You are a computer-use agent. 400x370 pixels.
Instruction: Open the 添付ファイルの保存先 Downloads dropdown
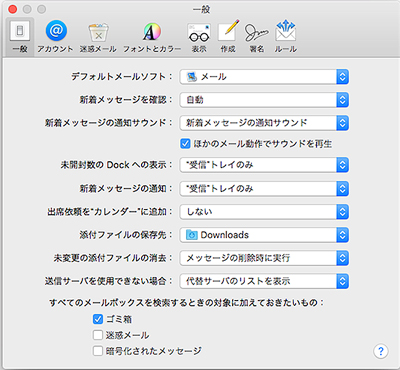(264, 235)
